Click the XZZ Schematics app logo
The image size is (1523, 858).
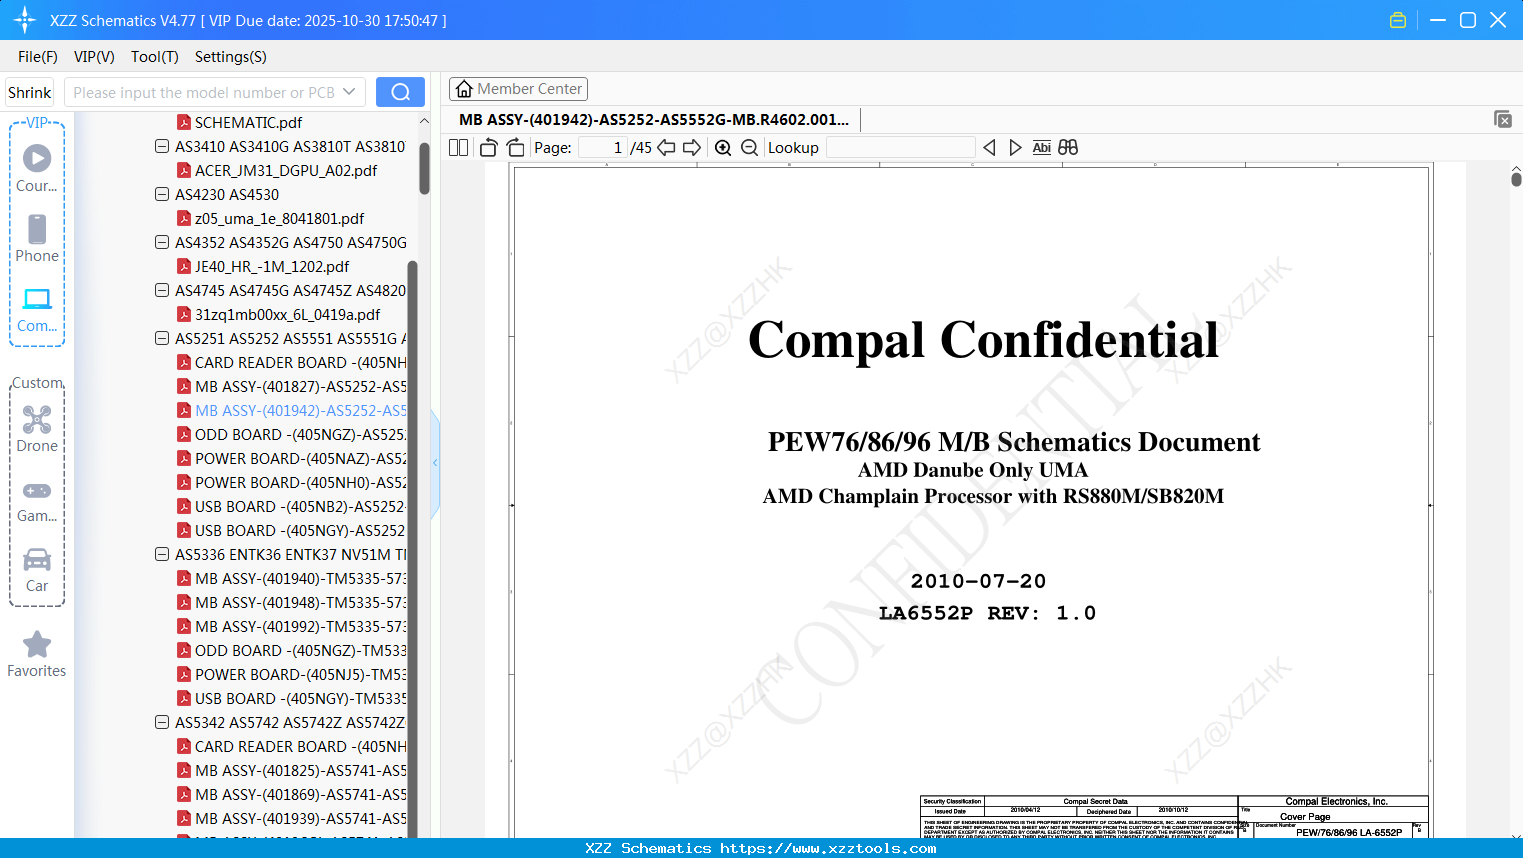pos(25,20)
